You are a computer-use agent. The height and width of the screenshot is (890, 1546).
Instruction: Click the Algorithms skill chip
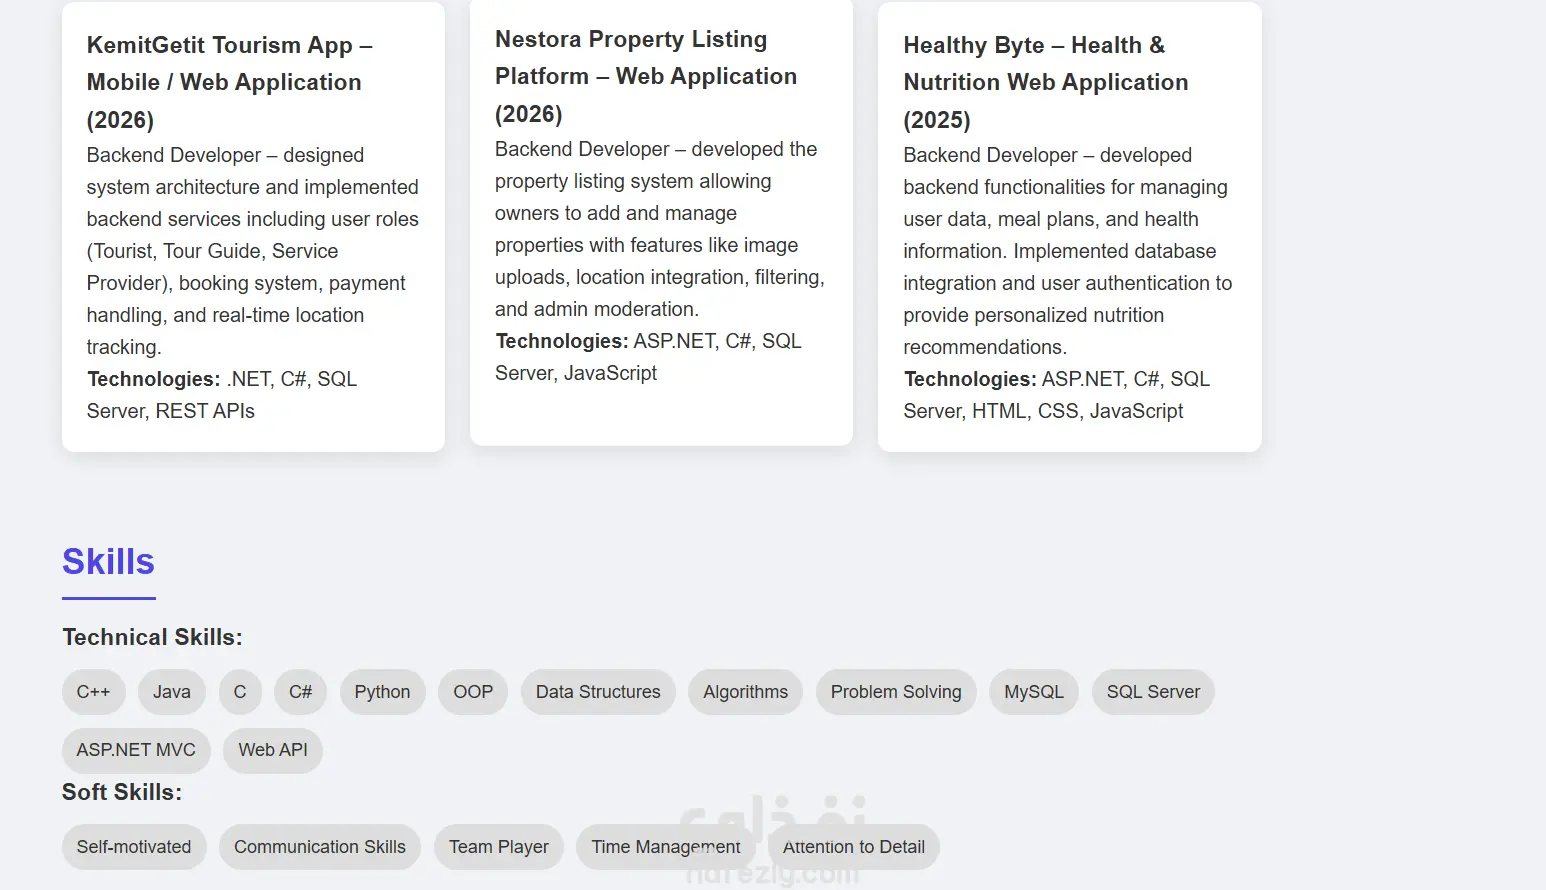click(x=745, y=692)
